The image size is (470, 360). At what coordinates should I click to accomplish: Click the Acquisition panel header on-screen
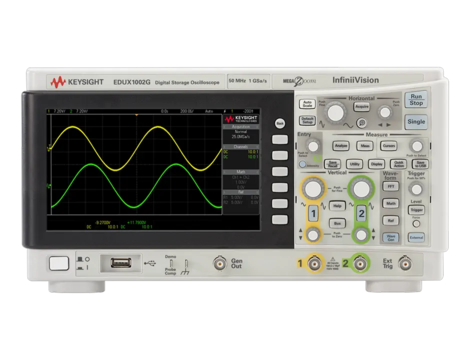241,127
